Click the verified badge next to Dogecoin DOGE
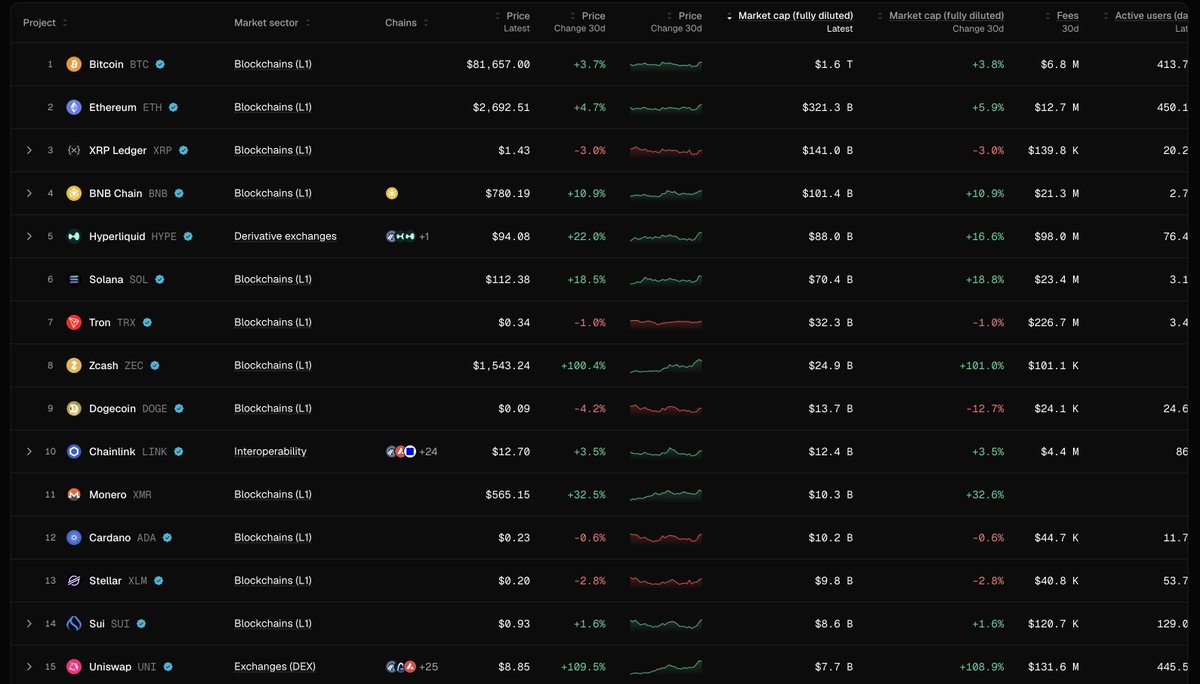The image size is (1200, 684). click(x=179, y=408)
